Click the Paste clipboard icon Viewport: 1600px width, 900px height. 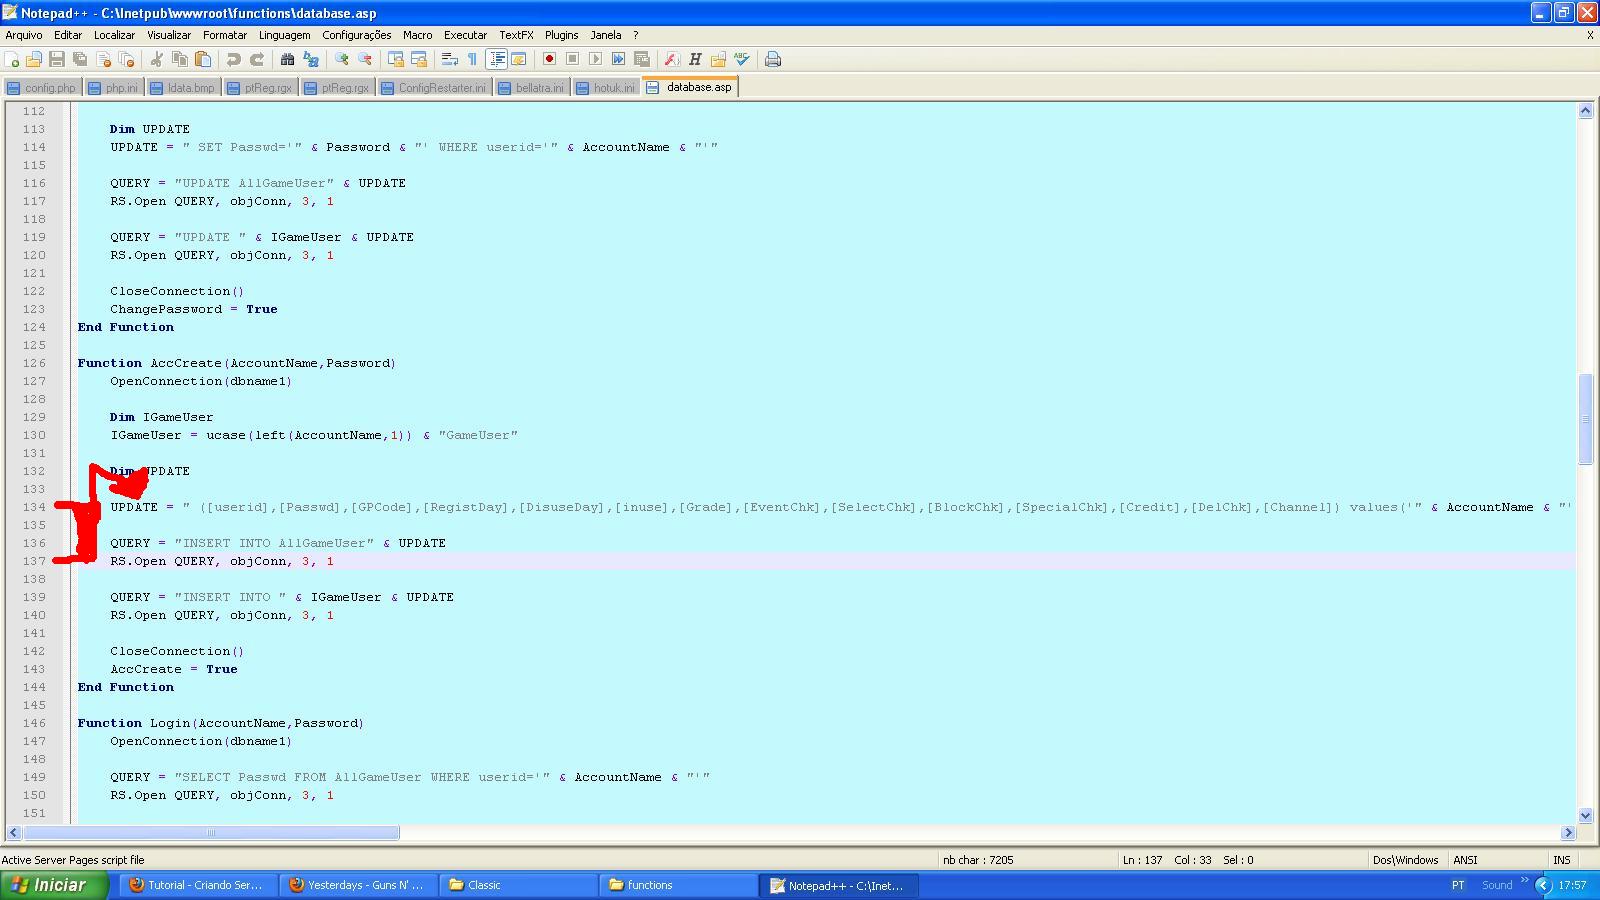pos(203,59)
